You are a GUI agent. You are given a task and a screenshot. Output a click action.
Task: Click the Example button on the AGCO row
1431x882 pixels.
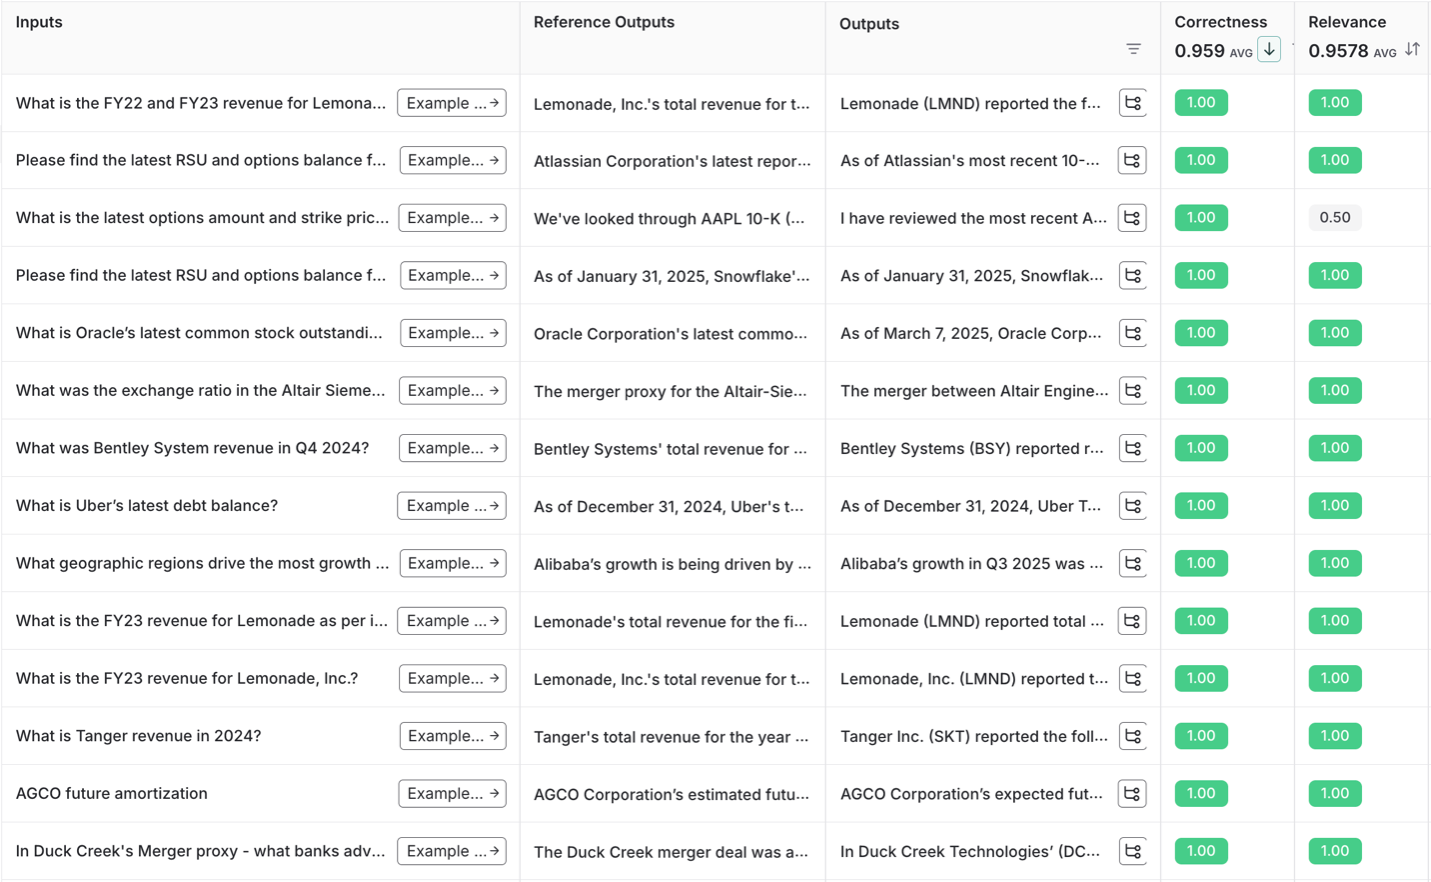point(452,794)
